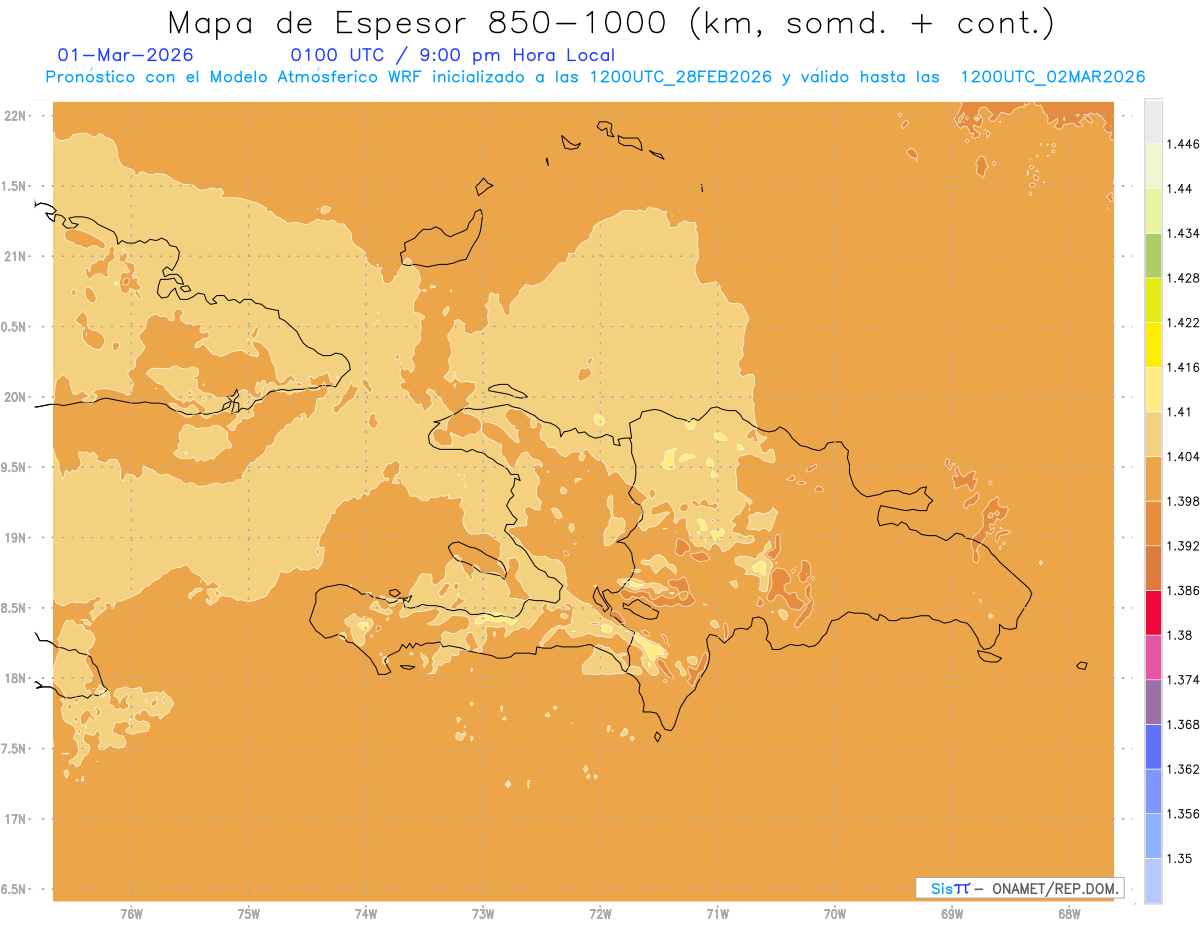Click the "9.5N" latitude label
The width and height of the screenshot is (1200, 927).
click(16, 467)
